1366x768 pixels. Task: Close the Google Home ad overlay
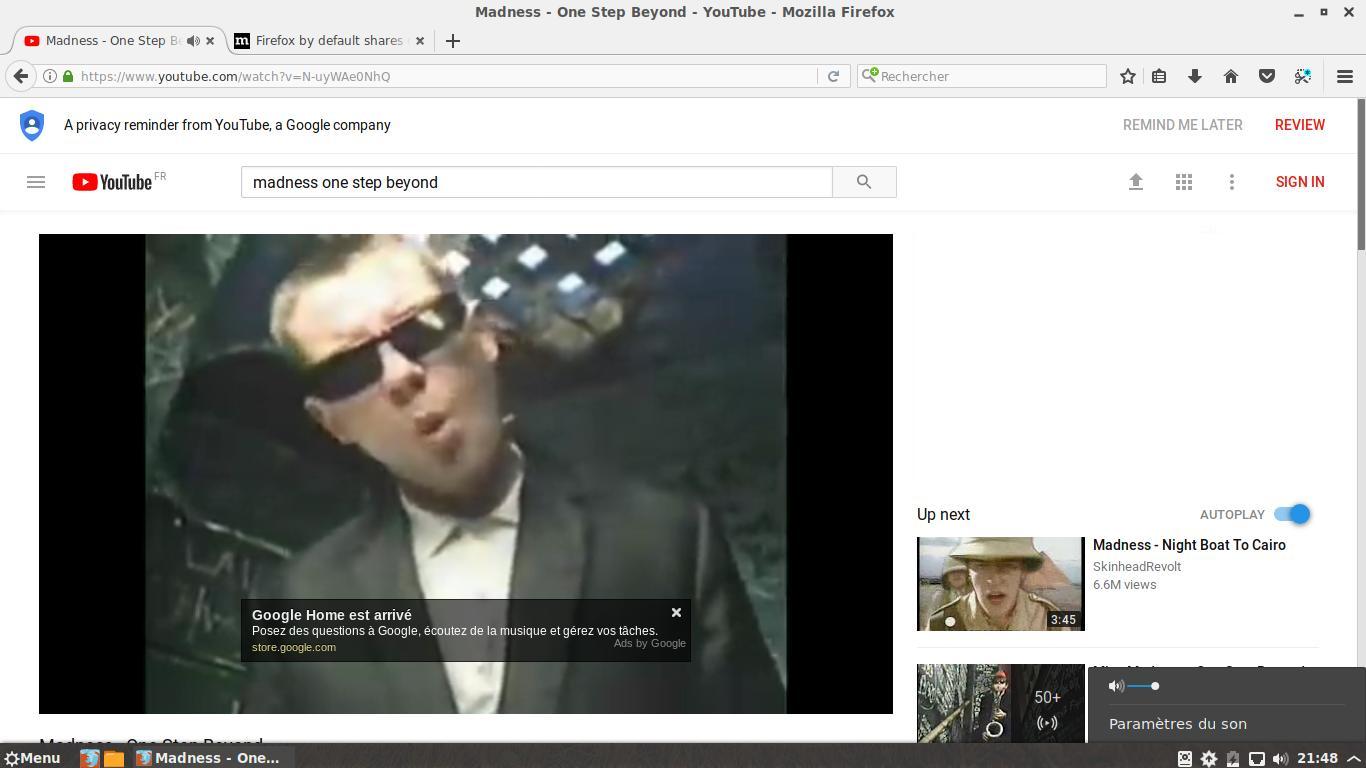[676, 613]
